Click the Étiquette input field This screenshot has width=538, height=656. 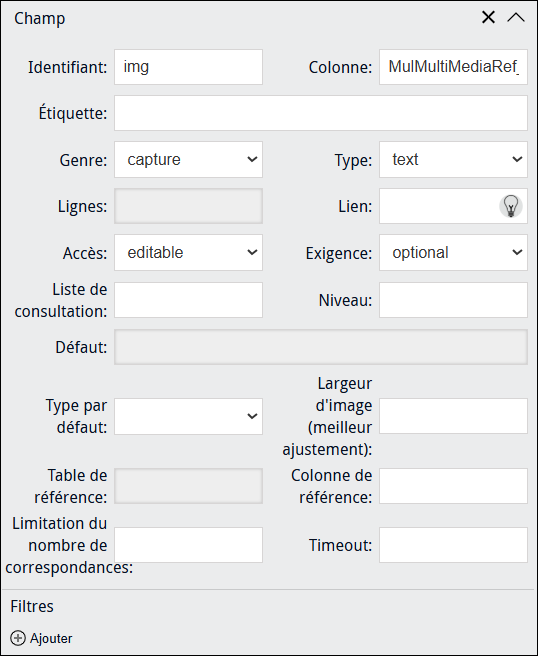pyautogui.click(x=321, y=113)
